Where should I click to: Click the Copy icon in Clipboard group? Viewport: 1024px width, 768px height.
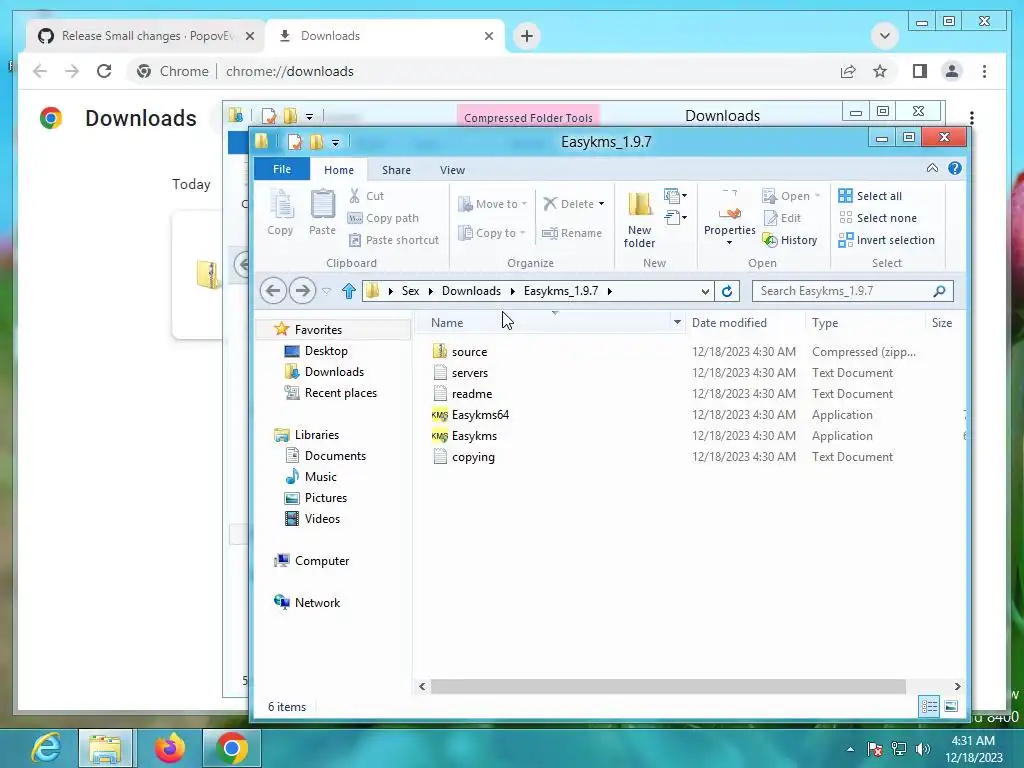click(280, 212)
